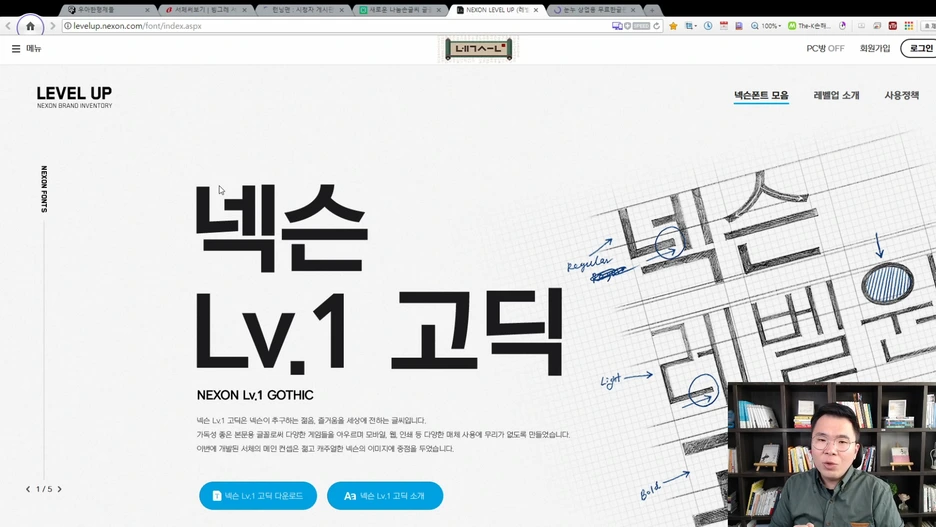
Task: Click the site info icon before URL
Action: [67, 26]
